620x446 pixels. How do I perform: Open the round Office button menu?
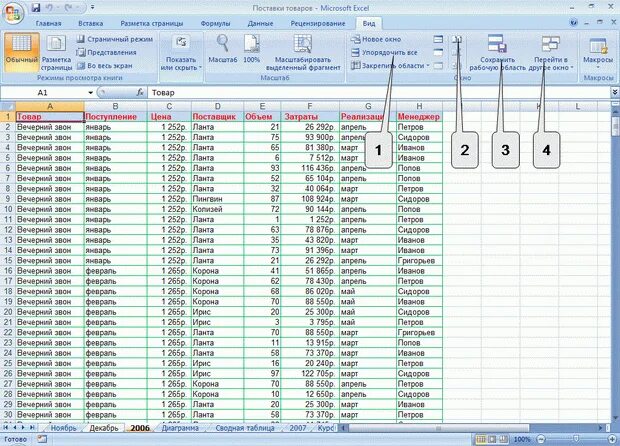coord(13,13)
